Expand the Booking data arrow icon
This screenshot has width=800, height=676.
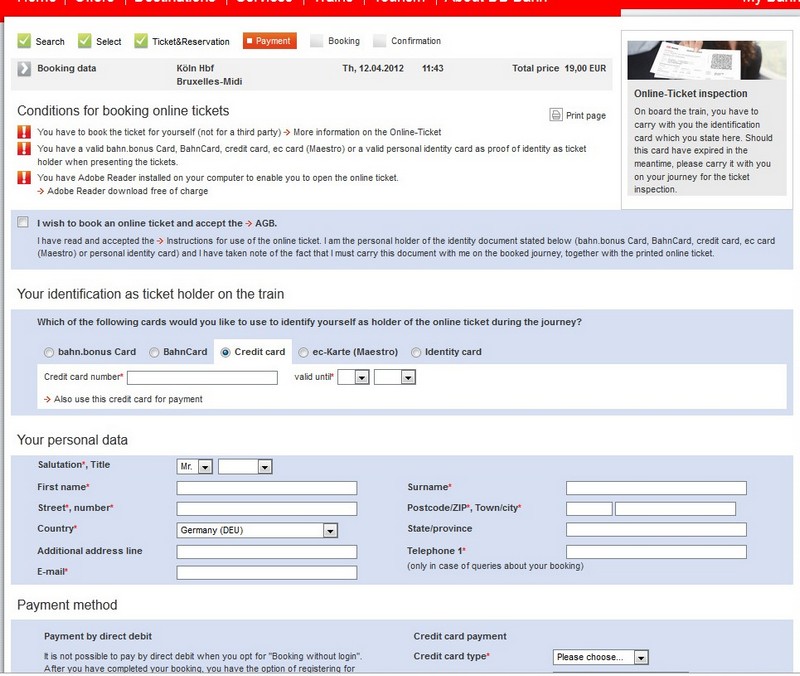pyautogui.click(x=24, y=69)
